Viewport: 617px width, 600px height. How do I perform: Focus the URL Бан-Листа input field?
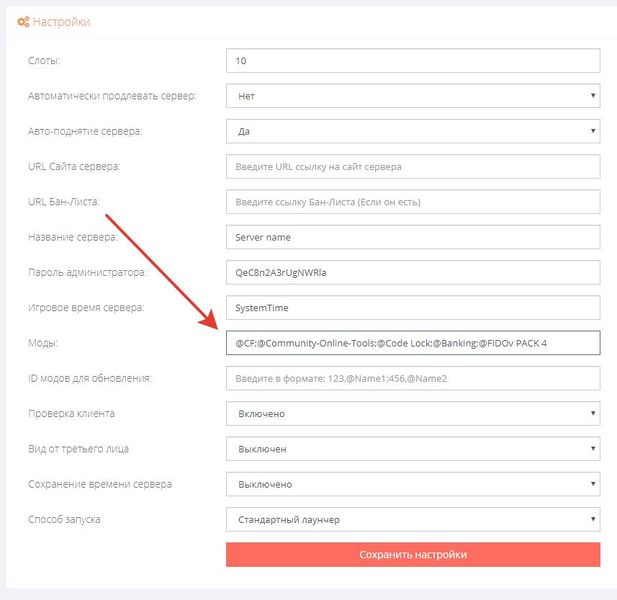coord(413,202)
